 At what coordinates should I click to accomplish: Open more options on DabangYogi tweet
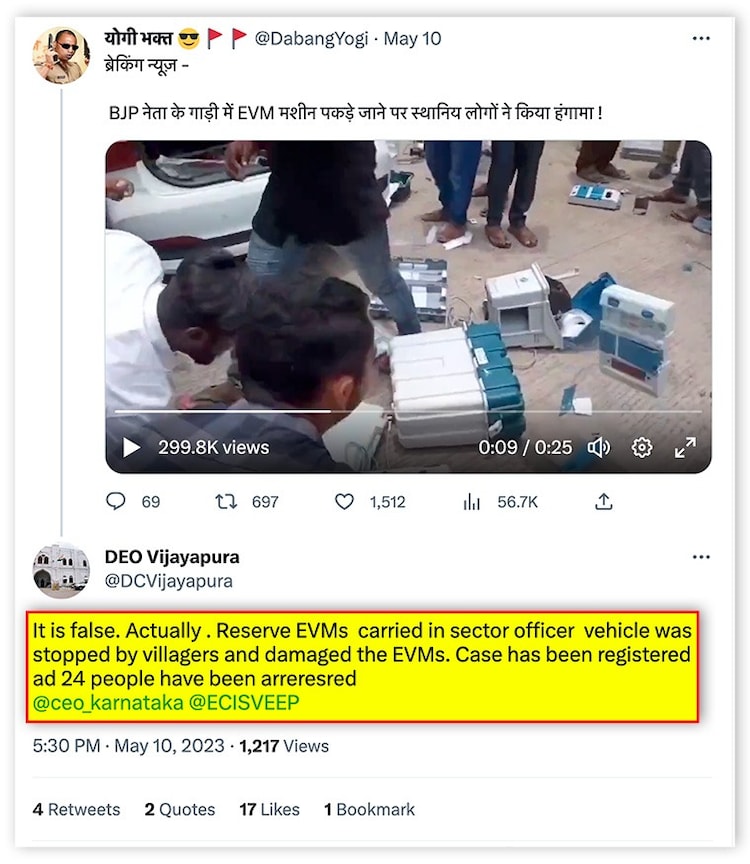701,39
